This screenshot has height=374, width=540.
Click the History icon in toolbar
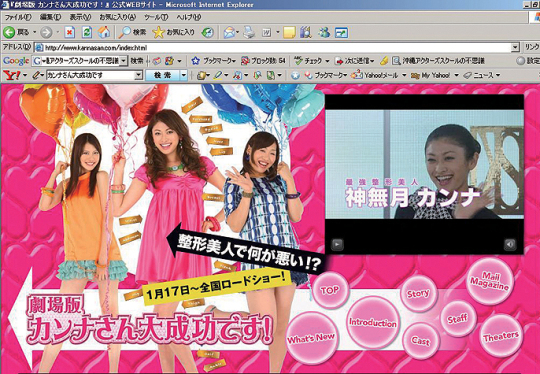coord(207,32)
